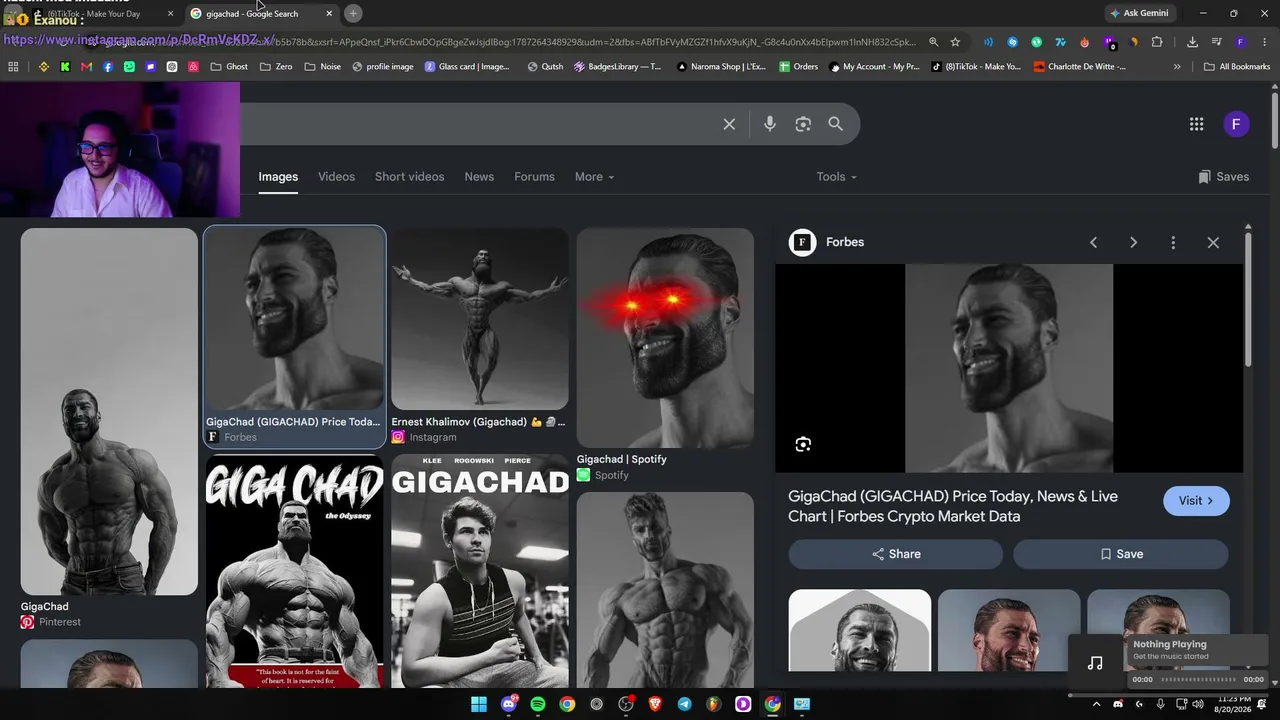1280x720 pixels.
Task: Open Google Lens search by image
Action: tap(803, 124)
